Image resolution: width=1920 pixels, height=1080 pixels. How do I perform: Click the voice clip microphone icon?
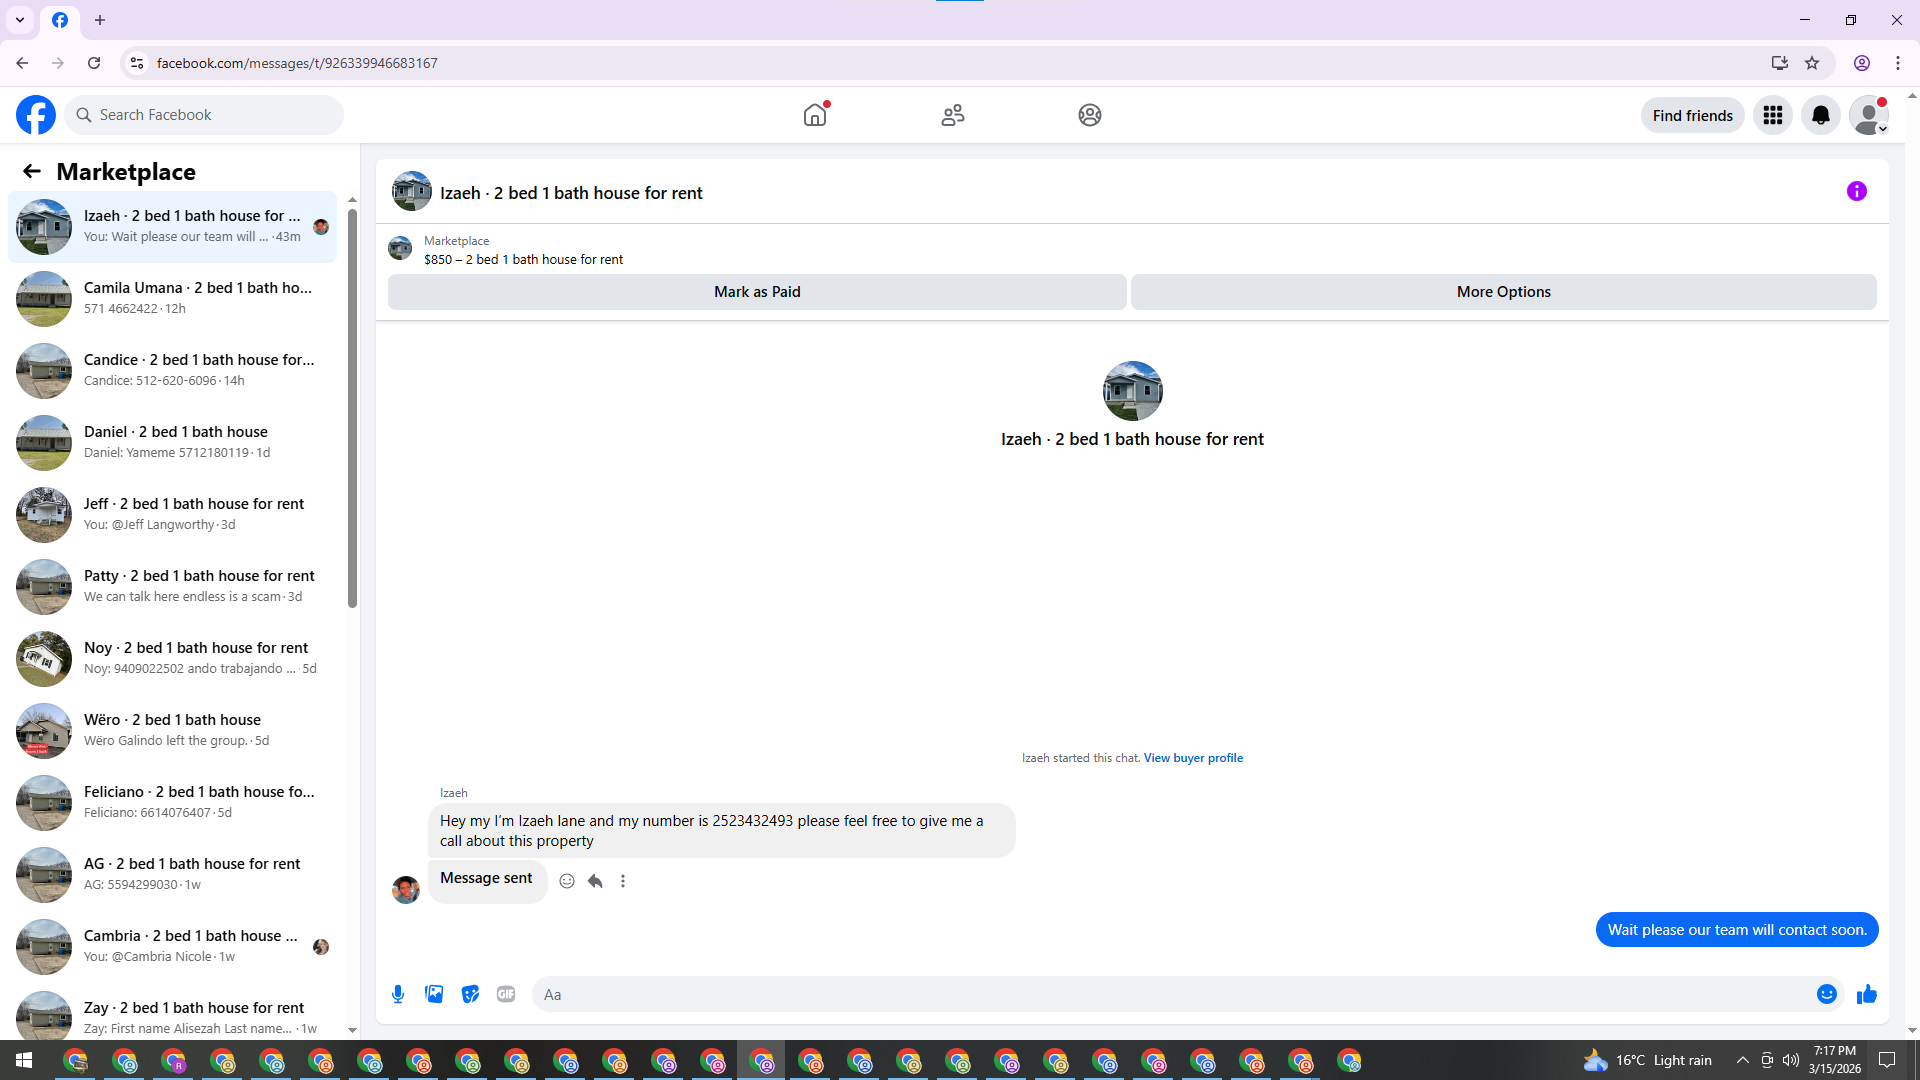click(398, 994)
